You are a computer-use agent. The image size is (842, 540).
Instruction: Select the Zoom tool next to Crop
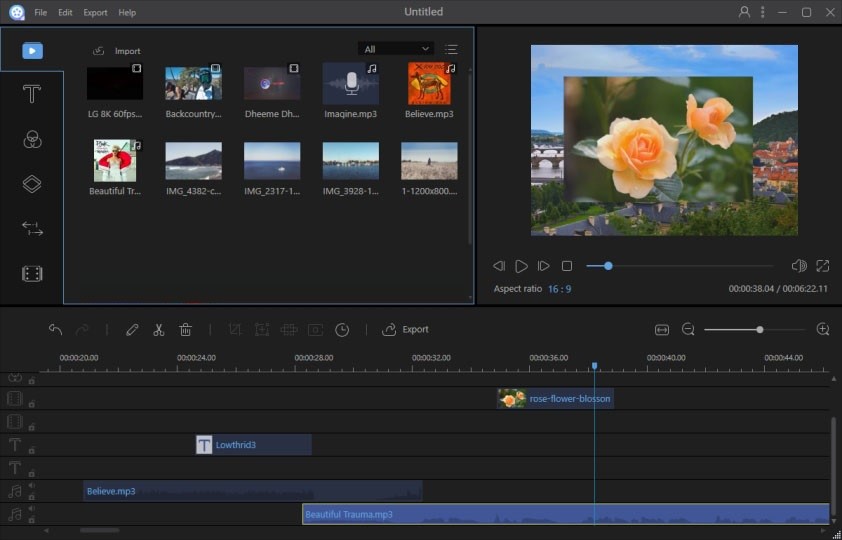point(262,330)
